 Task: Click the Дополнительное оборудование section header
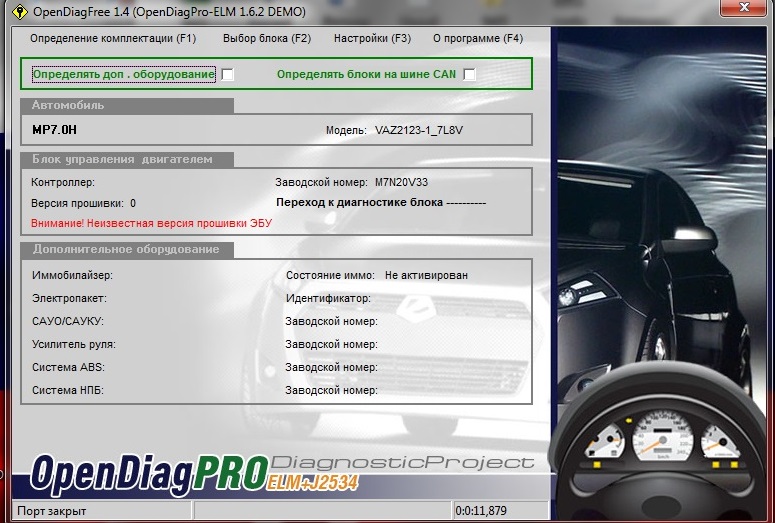[x=126, y=249]
